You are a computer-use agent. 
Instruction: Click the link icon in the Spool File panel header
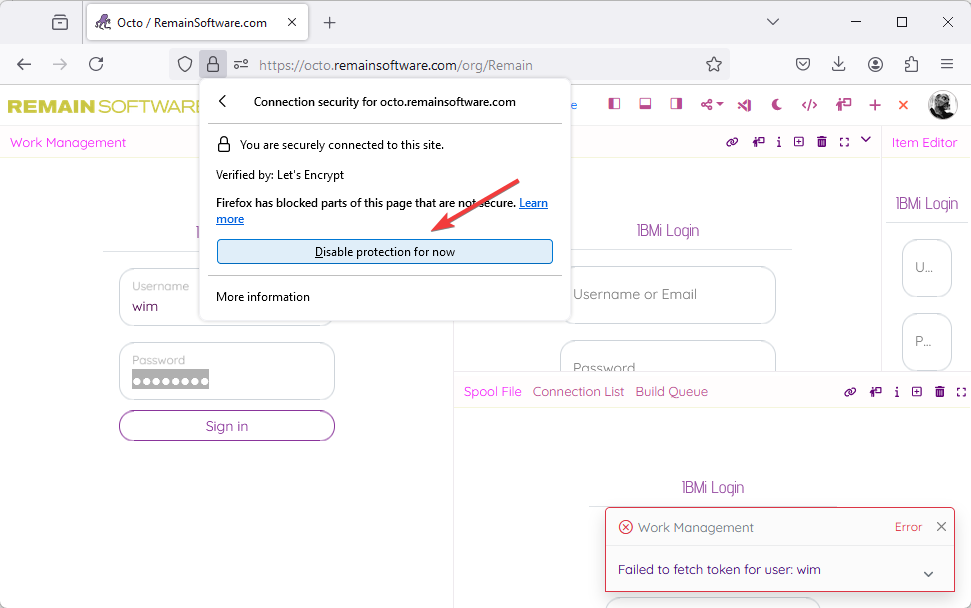850,392
